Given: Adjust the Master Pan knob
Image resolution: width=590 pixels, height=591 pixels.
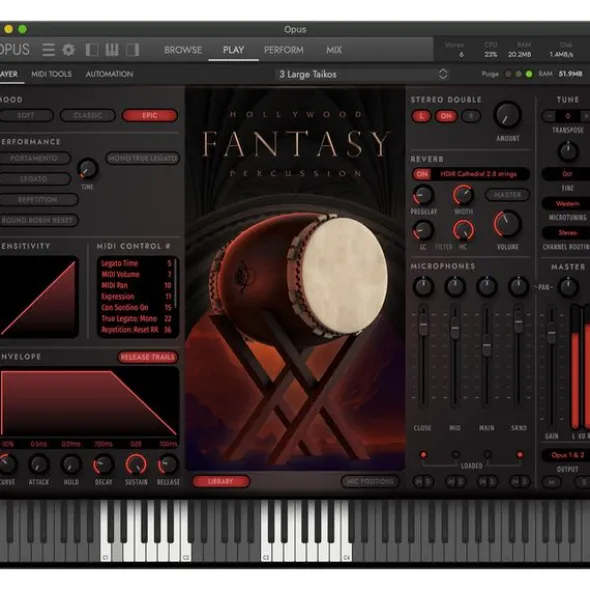Looking at the screenshot, I should [x=568, y=287].
